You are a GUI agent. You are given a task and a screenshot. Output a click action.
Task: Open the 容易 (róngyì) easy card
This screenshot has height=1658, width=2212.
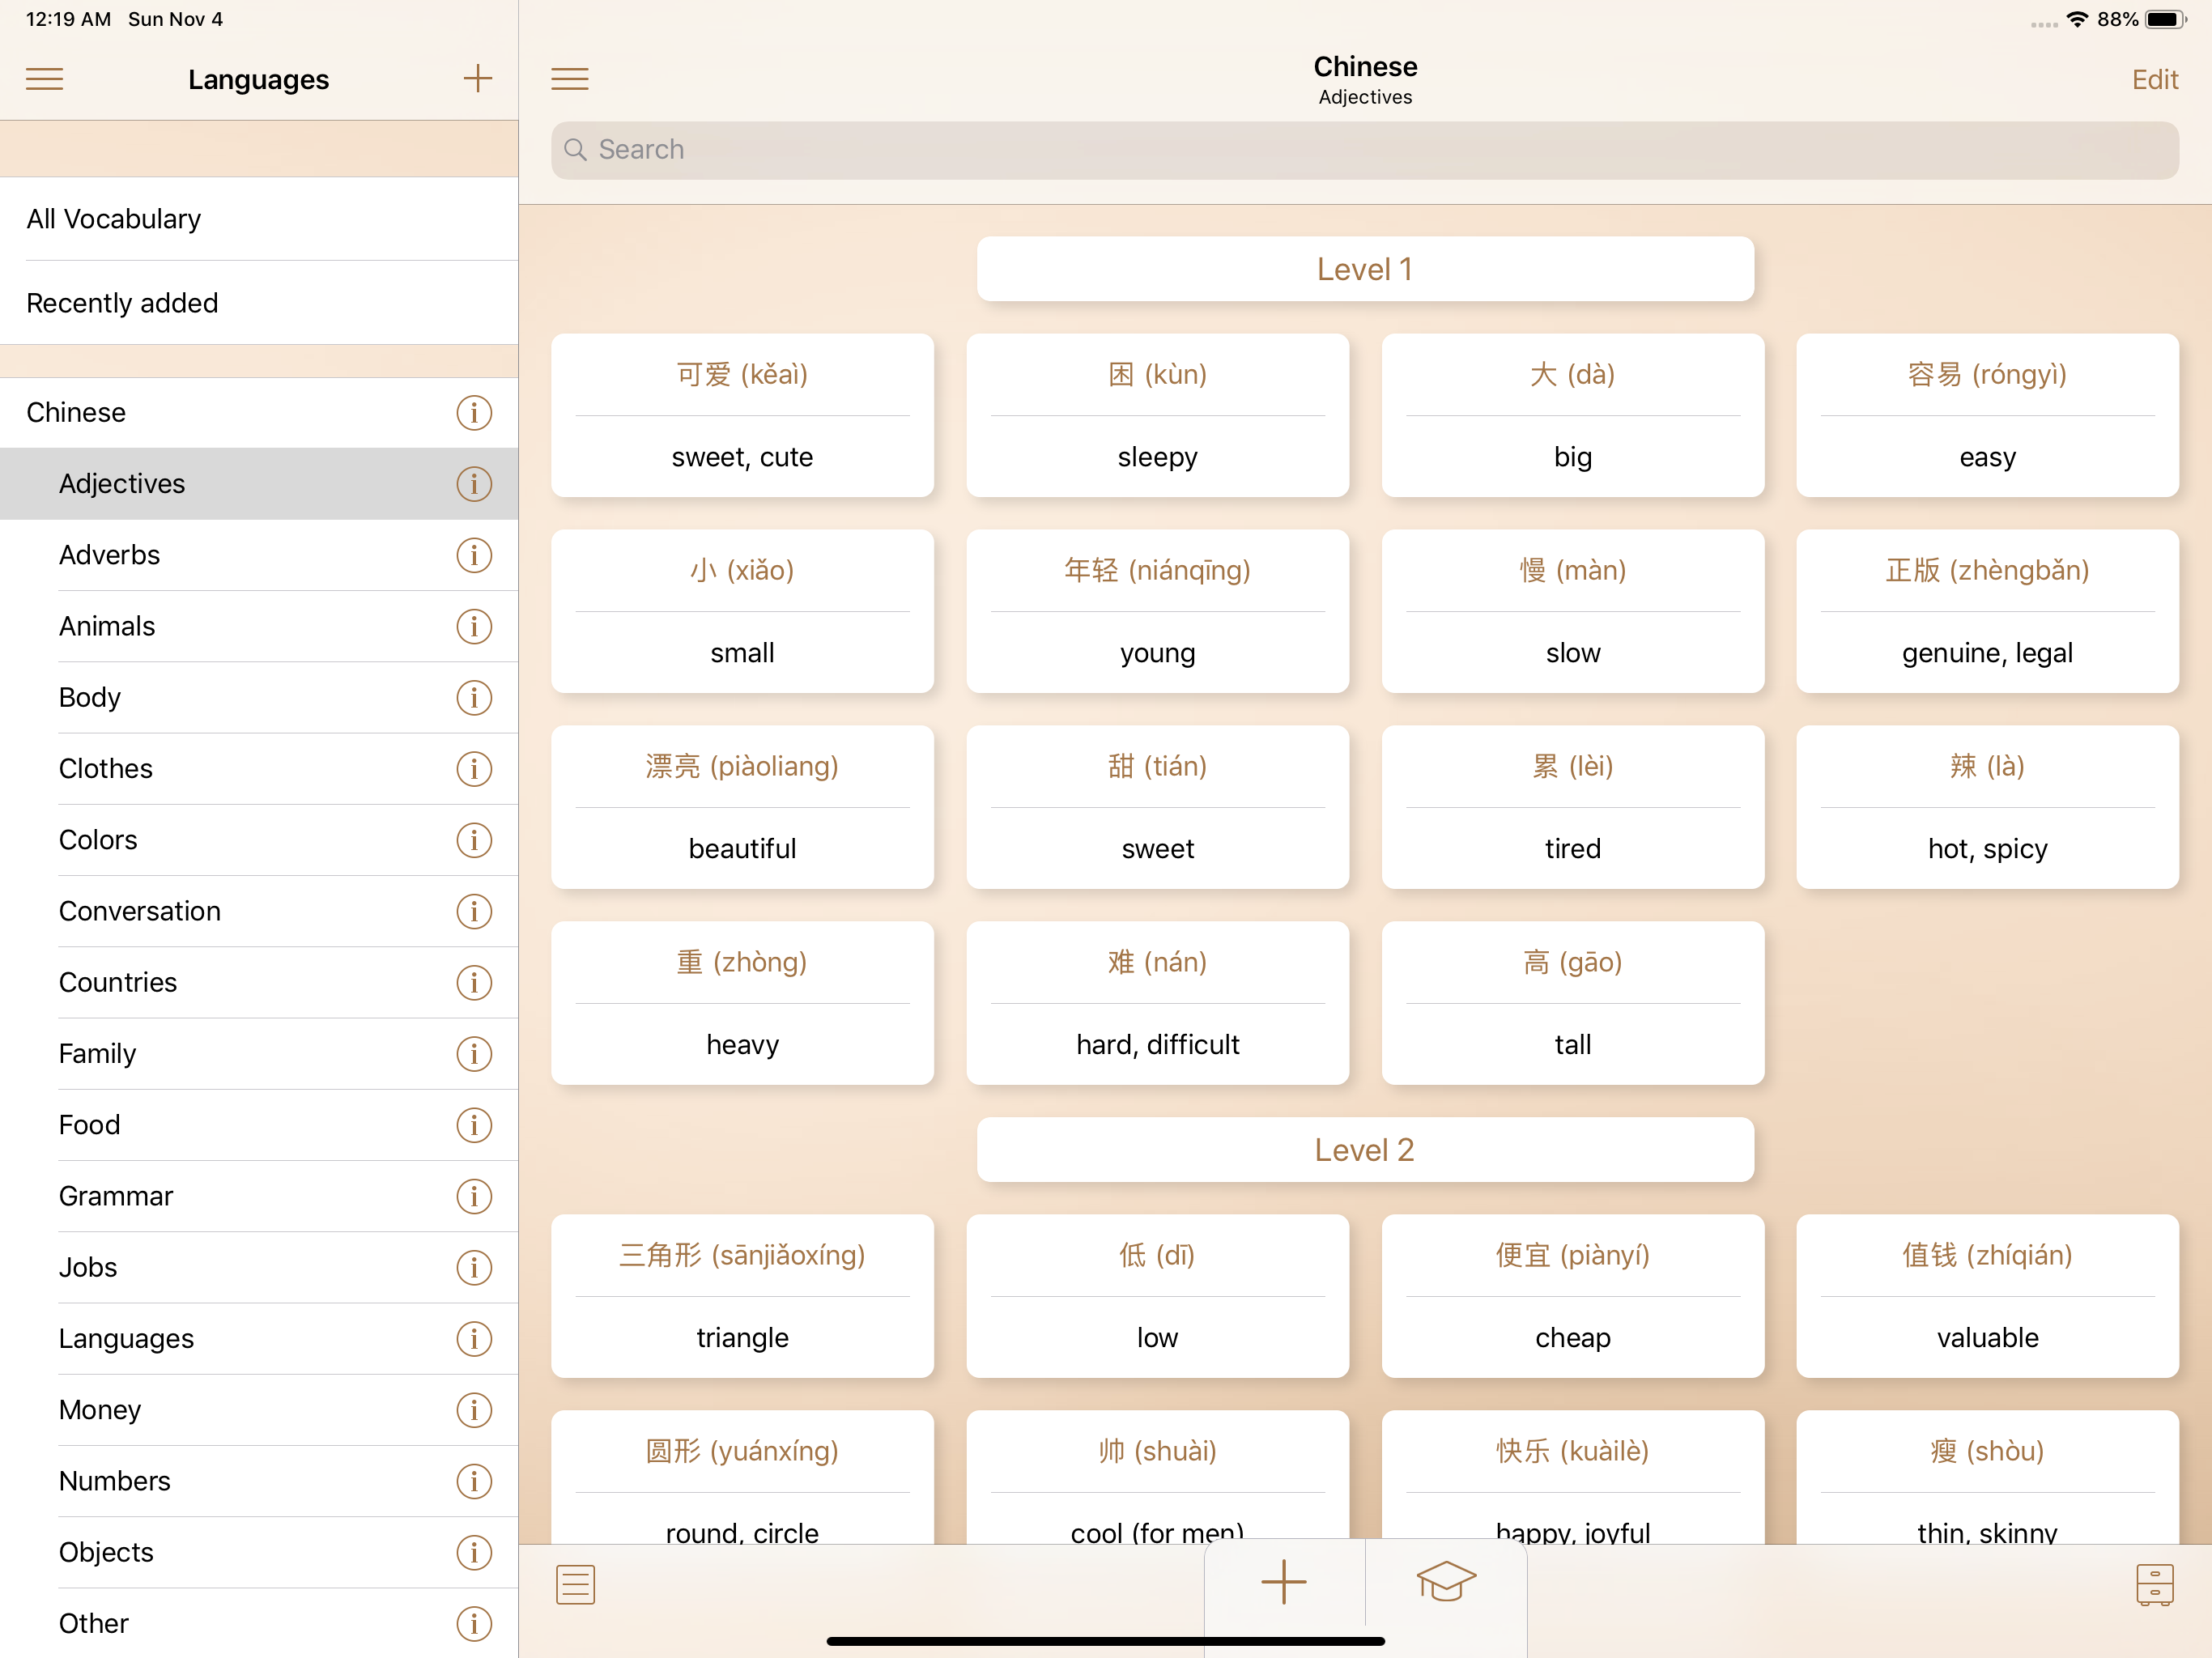(1987, 415)
